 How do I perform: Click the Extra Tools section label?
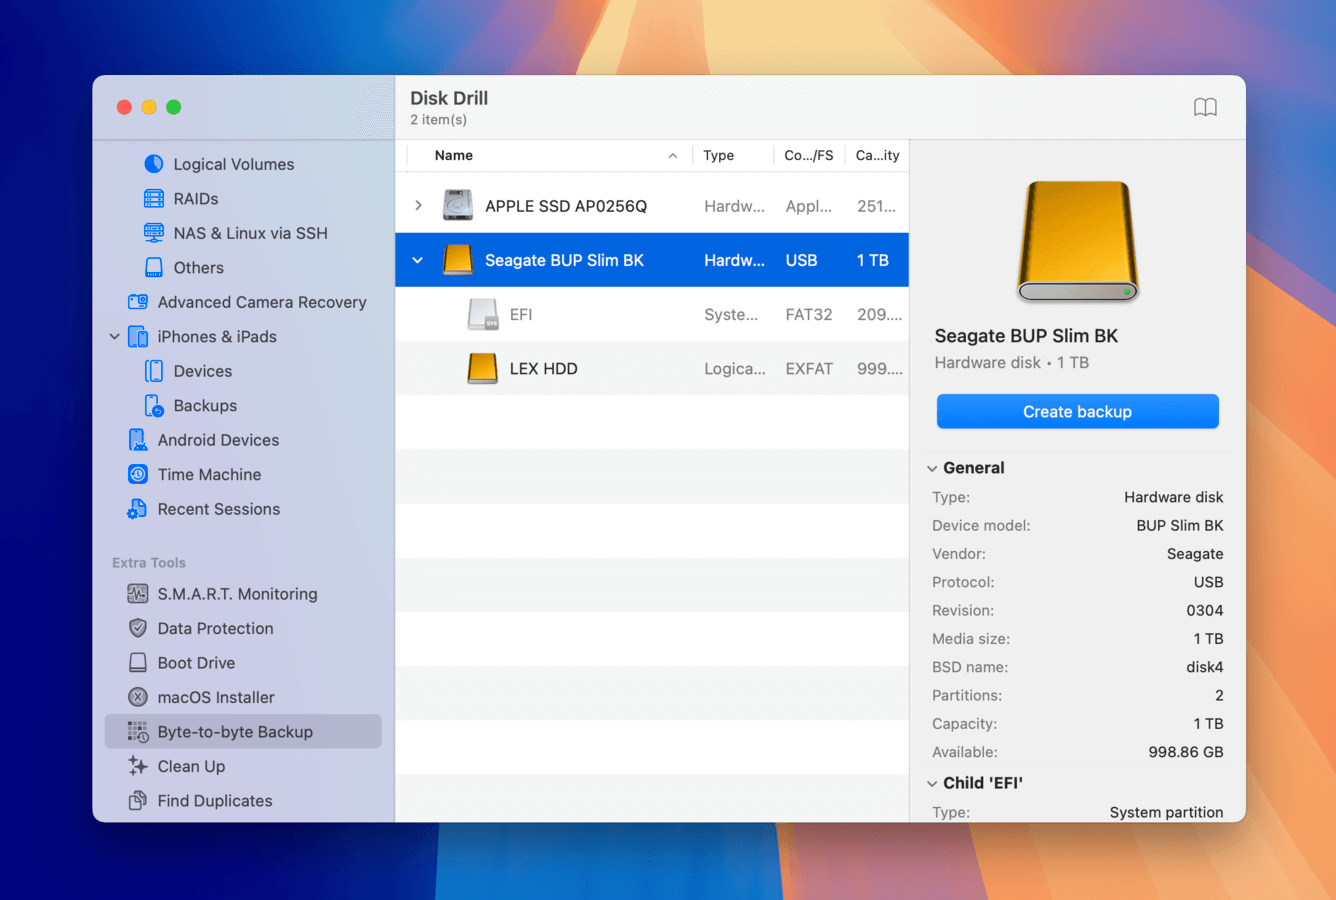149,563
